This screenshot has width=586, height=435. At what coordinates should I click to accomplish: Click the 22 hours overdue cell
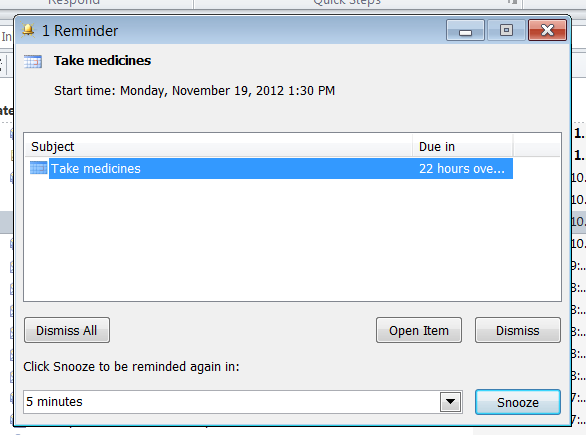(x=462, y=169)
